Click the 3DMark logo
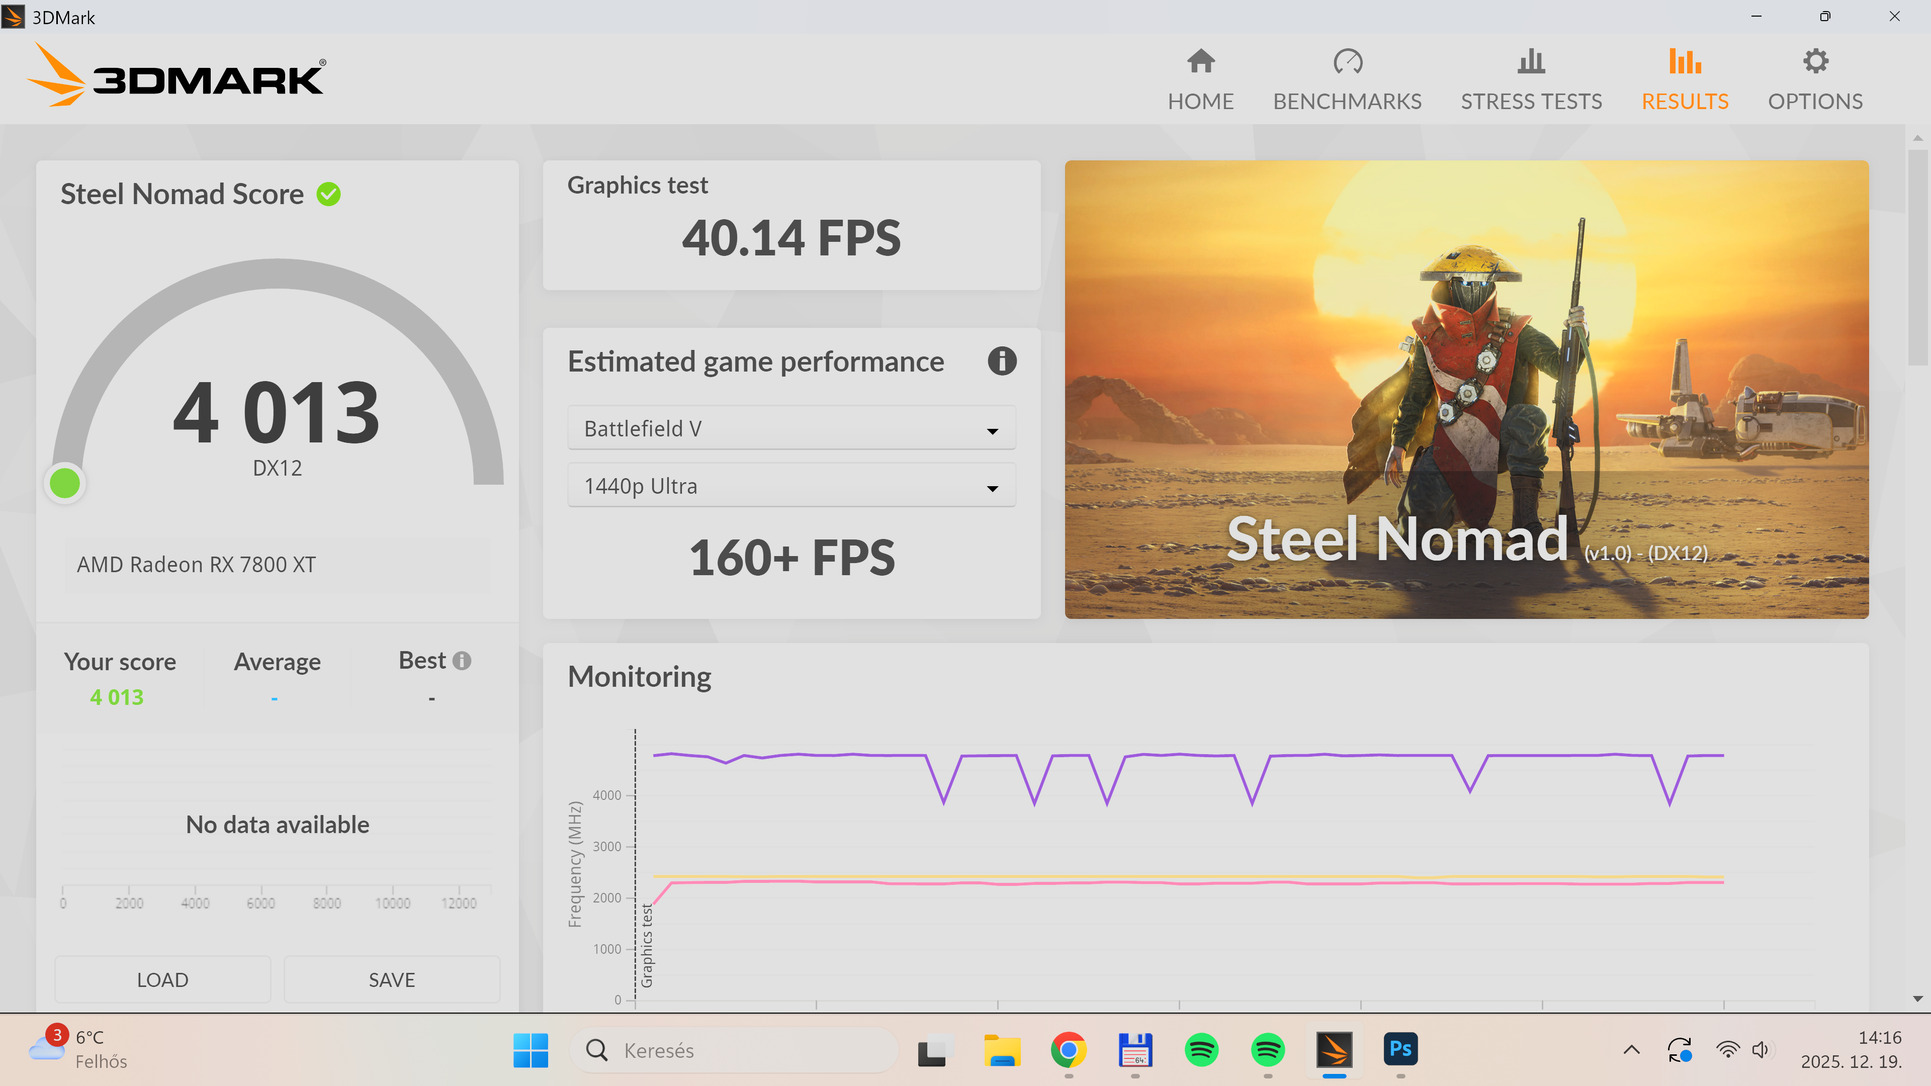The image size is (1931, 1086). coord(176,77)
